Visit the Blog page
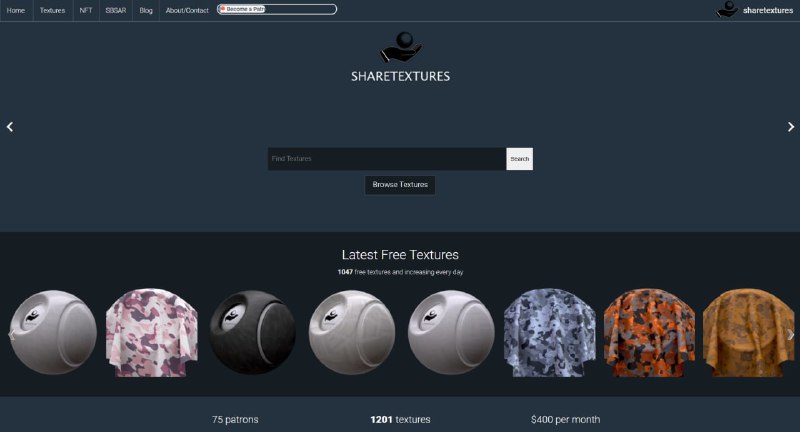Image resolution: width=800 pixels, height=432 pixels. 146,10
